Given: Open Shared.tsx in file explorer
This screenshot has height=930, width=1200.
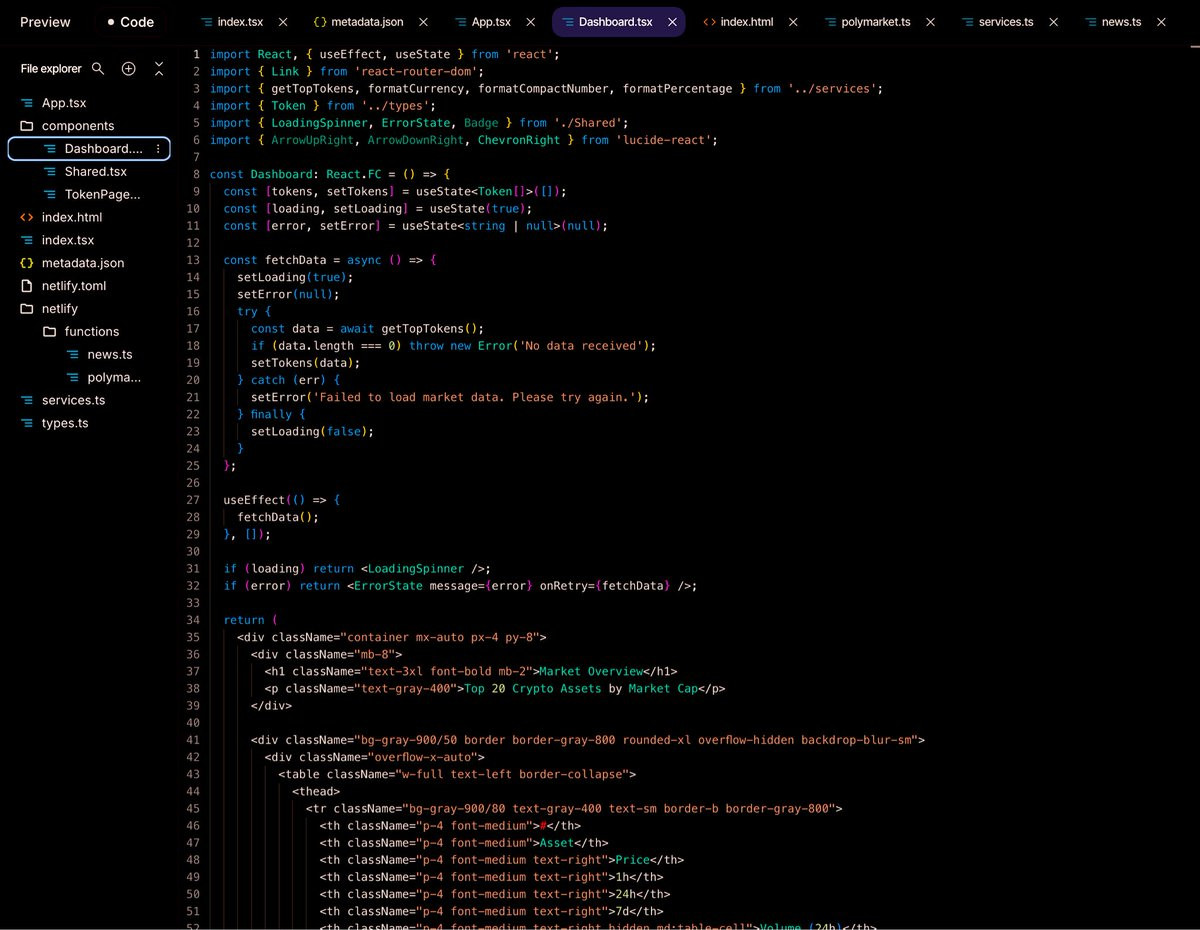Looking at the screenshot, I should pos(95,172).
